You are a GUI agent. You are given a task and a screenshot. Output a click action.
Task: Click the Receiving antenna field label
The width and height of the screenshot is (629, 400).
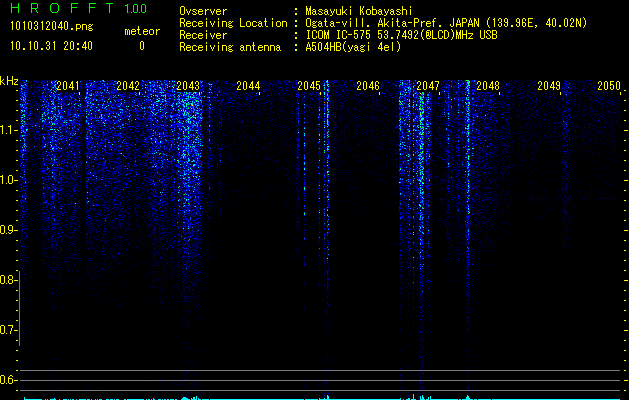(230, 47)
